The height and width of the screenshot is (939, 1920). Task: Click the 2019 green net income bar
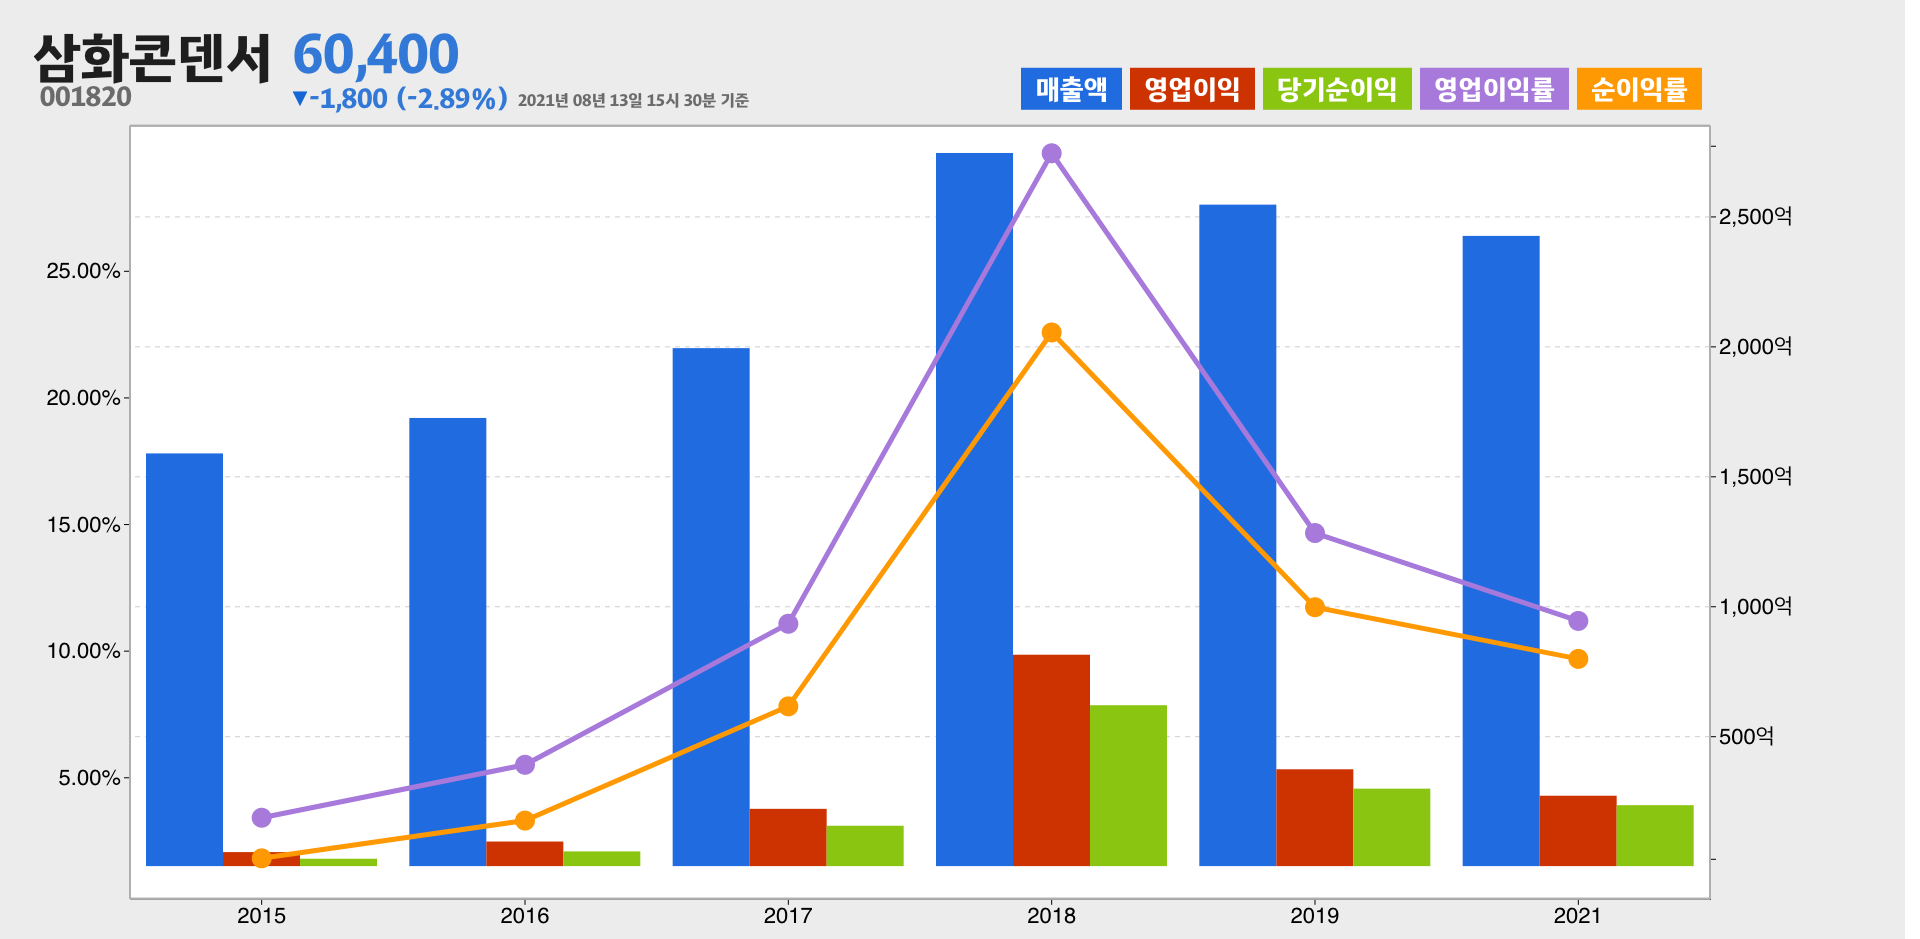click(x=1392, y=827)
